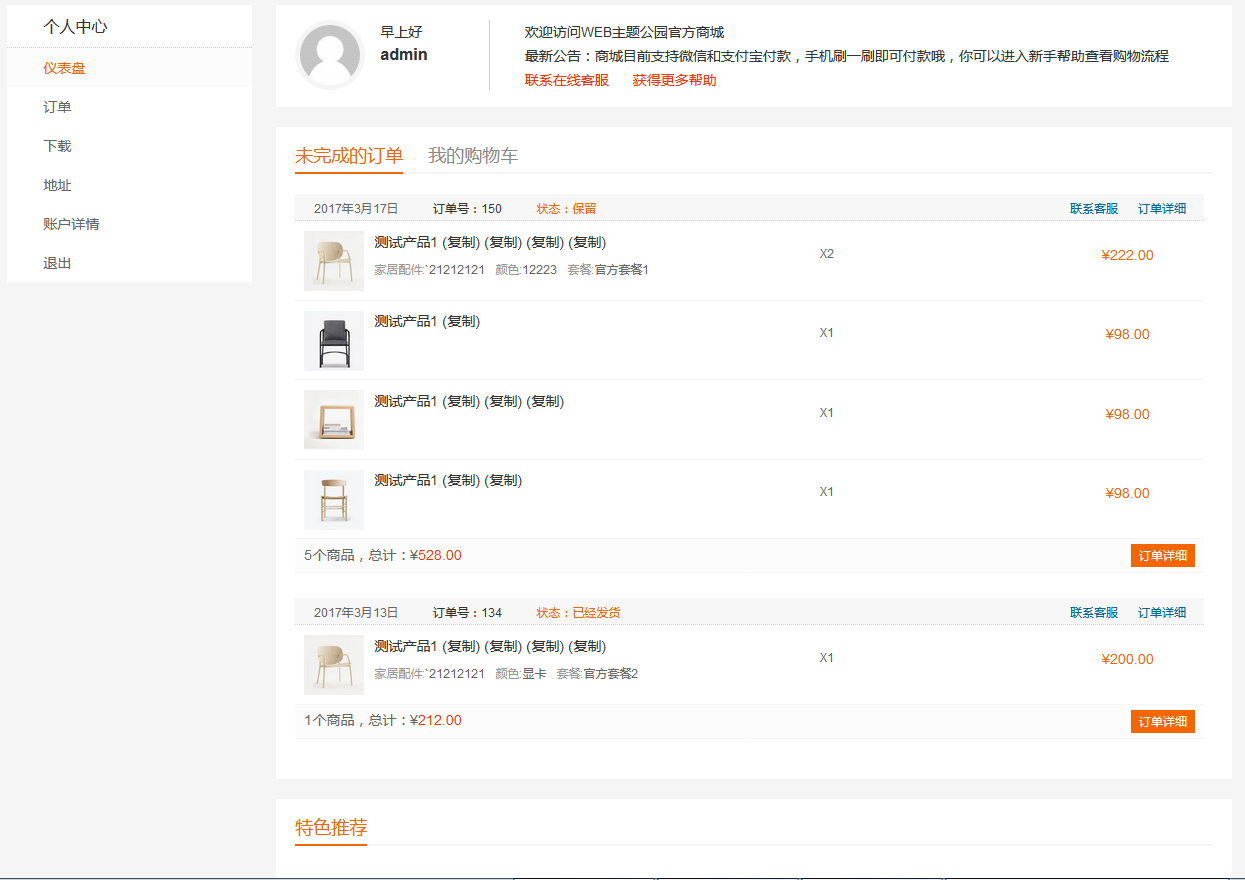
Task: Switch to the 我的购物车 tab
Action: pyautogui.click(x=473, y=156)
